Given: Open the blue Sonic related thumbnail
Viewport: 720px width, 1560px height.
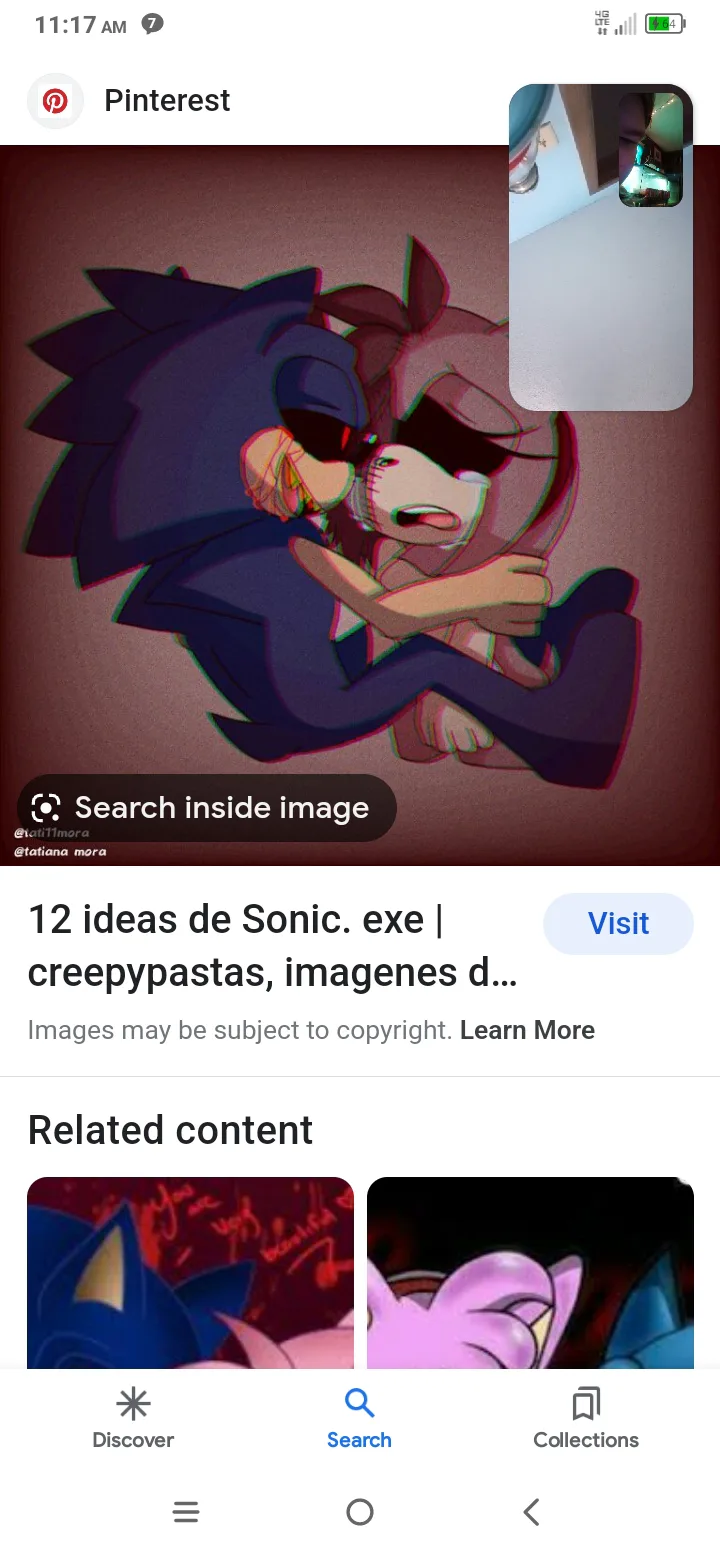Looking at the screenshot, I should coord(190,1273).
